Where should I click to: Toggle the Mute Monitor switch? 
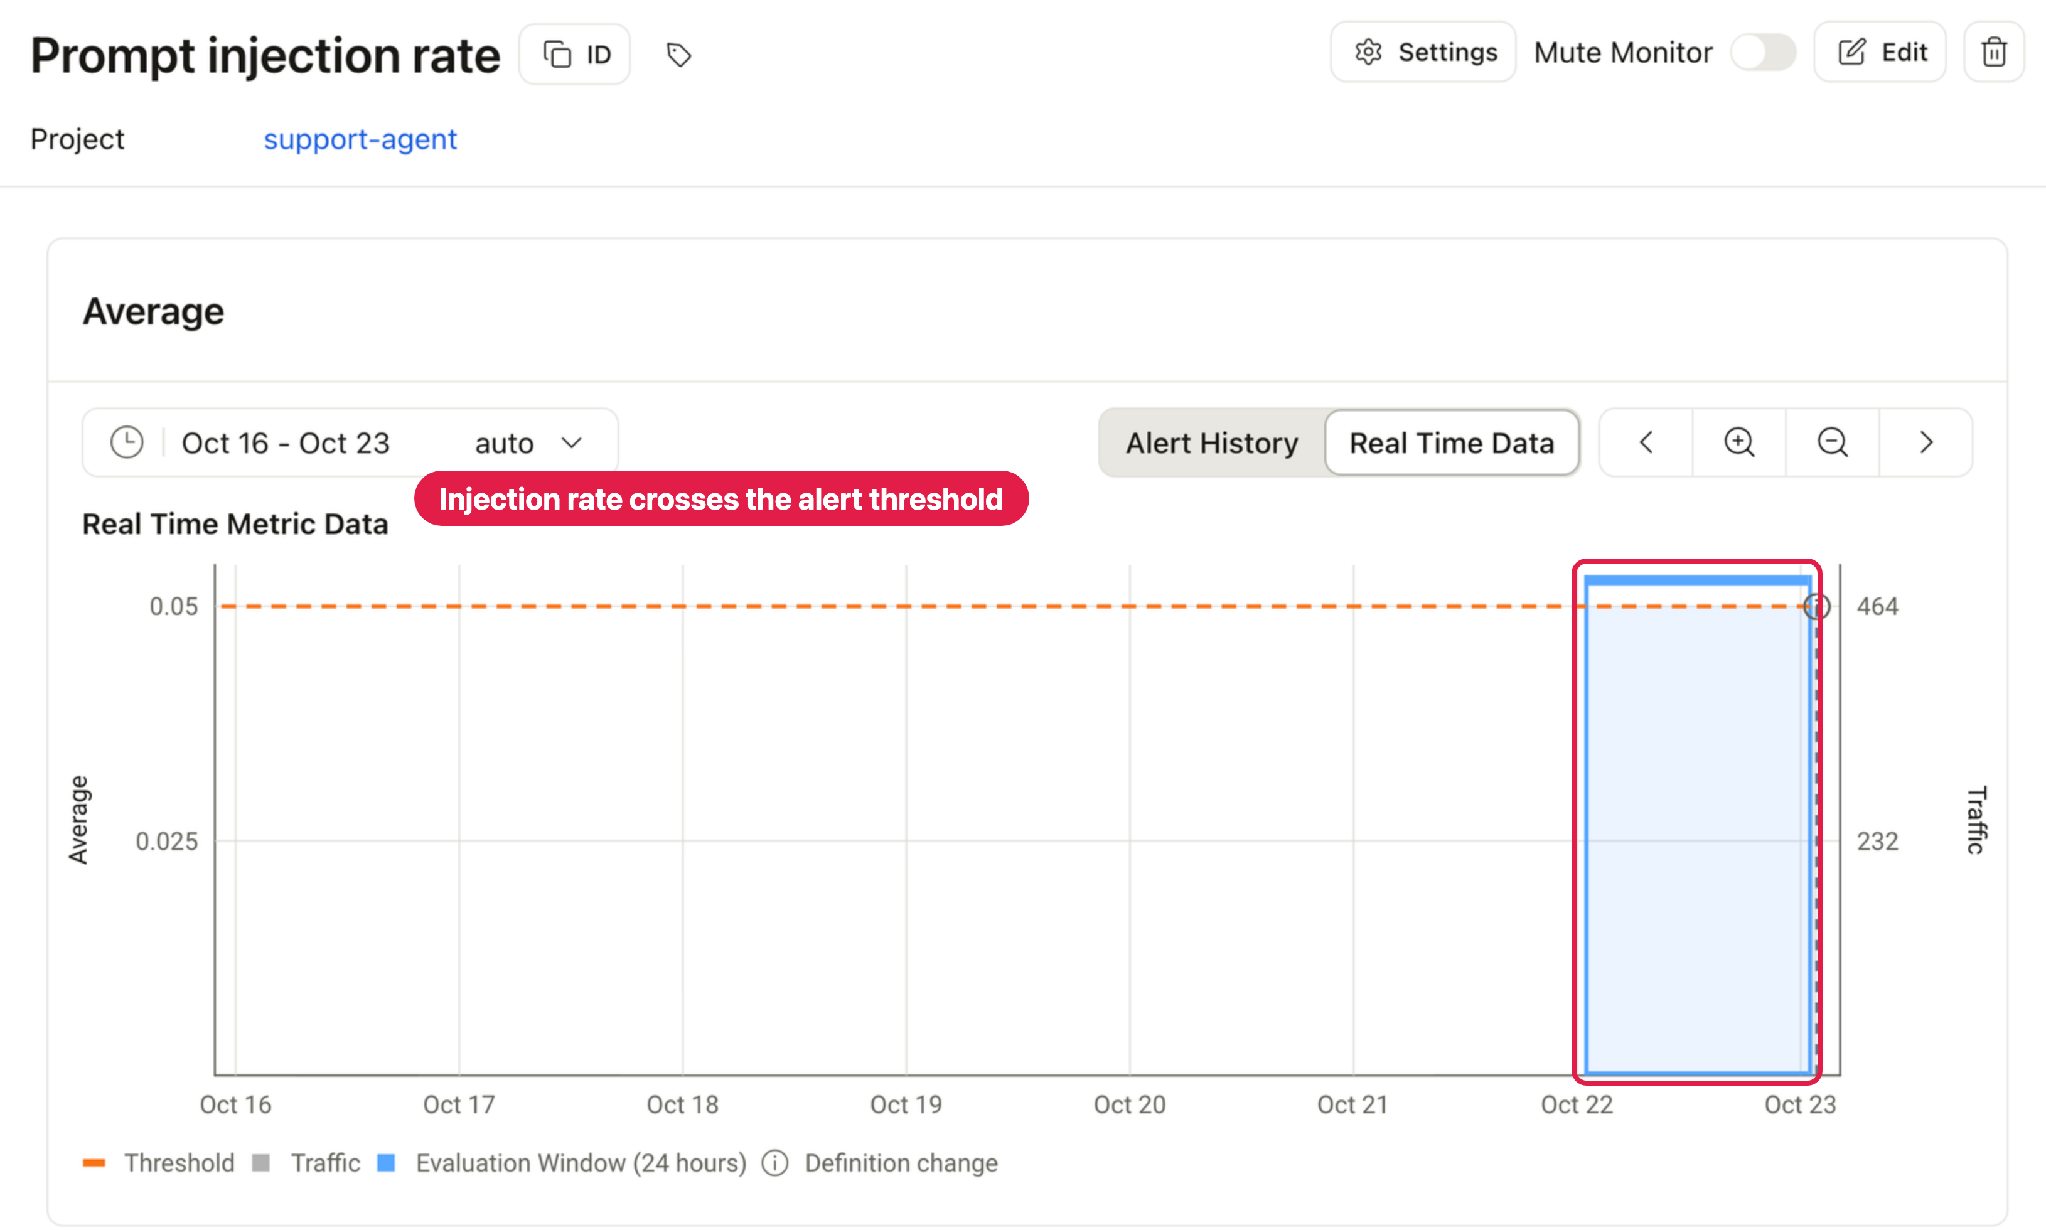point(1763,52)
